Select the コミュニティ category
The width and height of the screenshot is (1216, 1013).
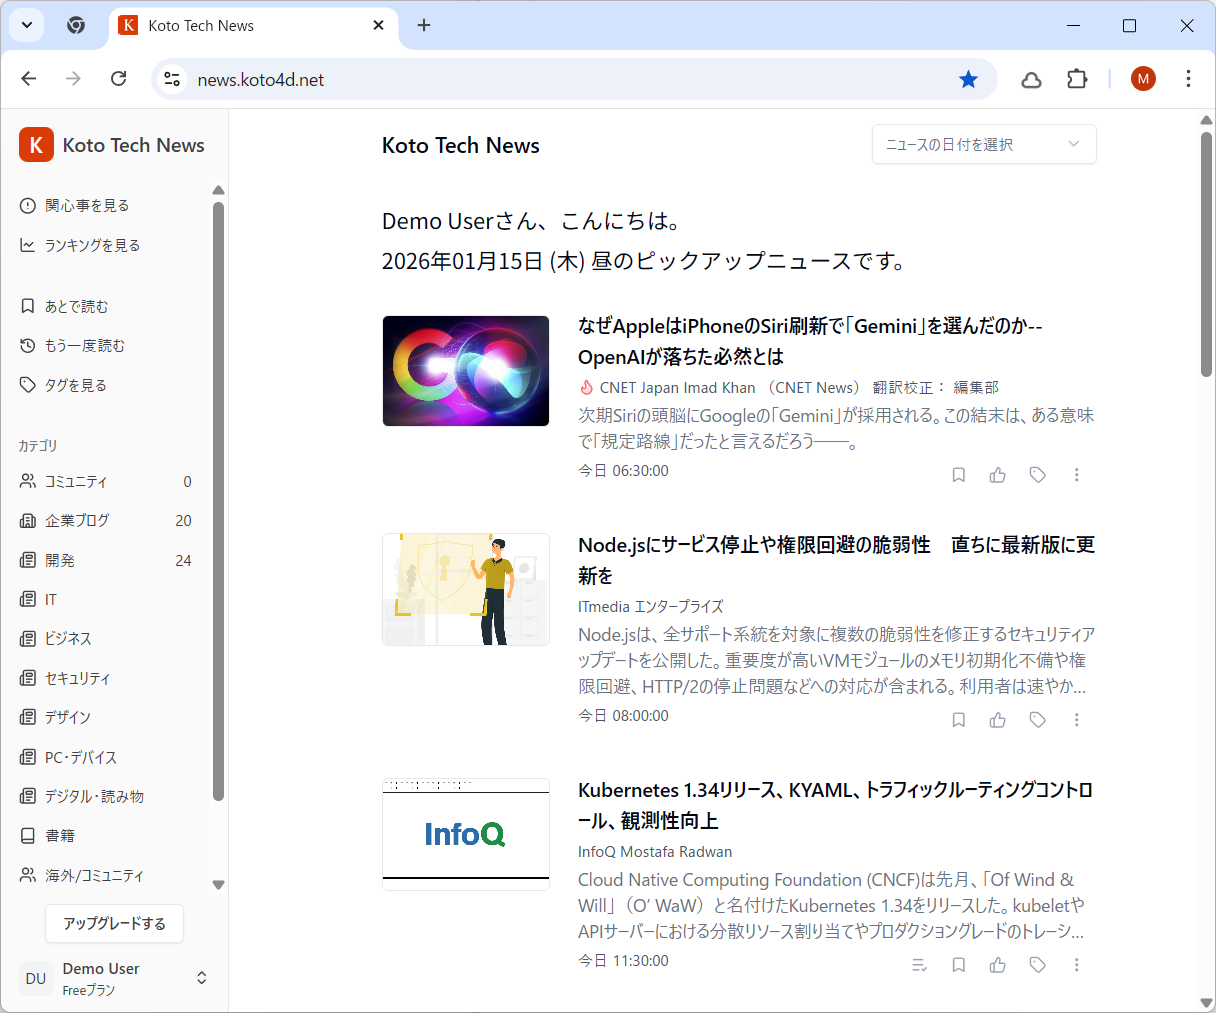coord(106,482)
